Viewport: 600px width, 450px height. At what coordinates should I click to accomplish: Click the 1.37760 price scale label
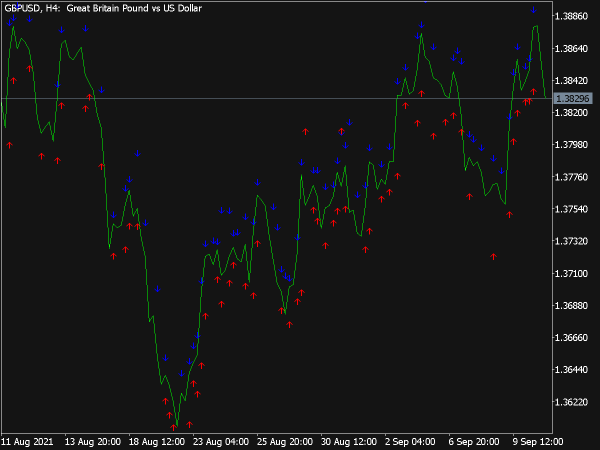tap(571, 177)
